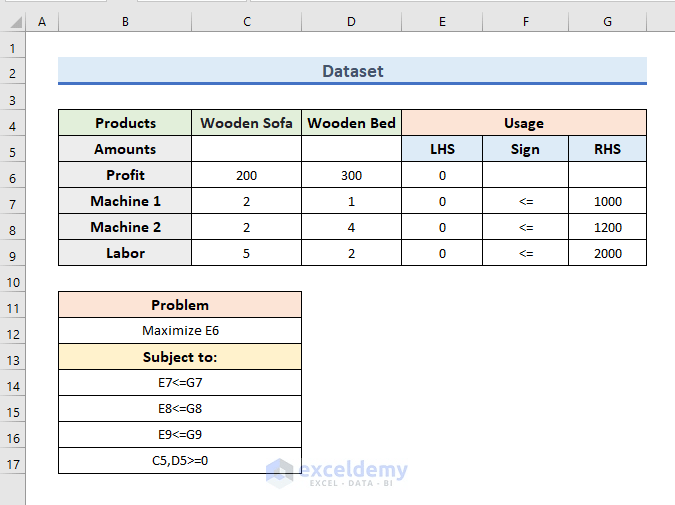Select Machine 2 Wooden Bed value 4
The width and height of the screenshot is (675, 505).
(x=351, y=227)
